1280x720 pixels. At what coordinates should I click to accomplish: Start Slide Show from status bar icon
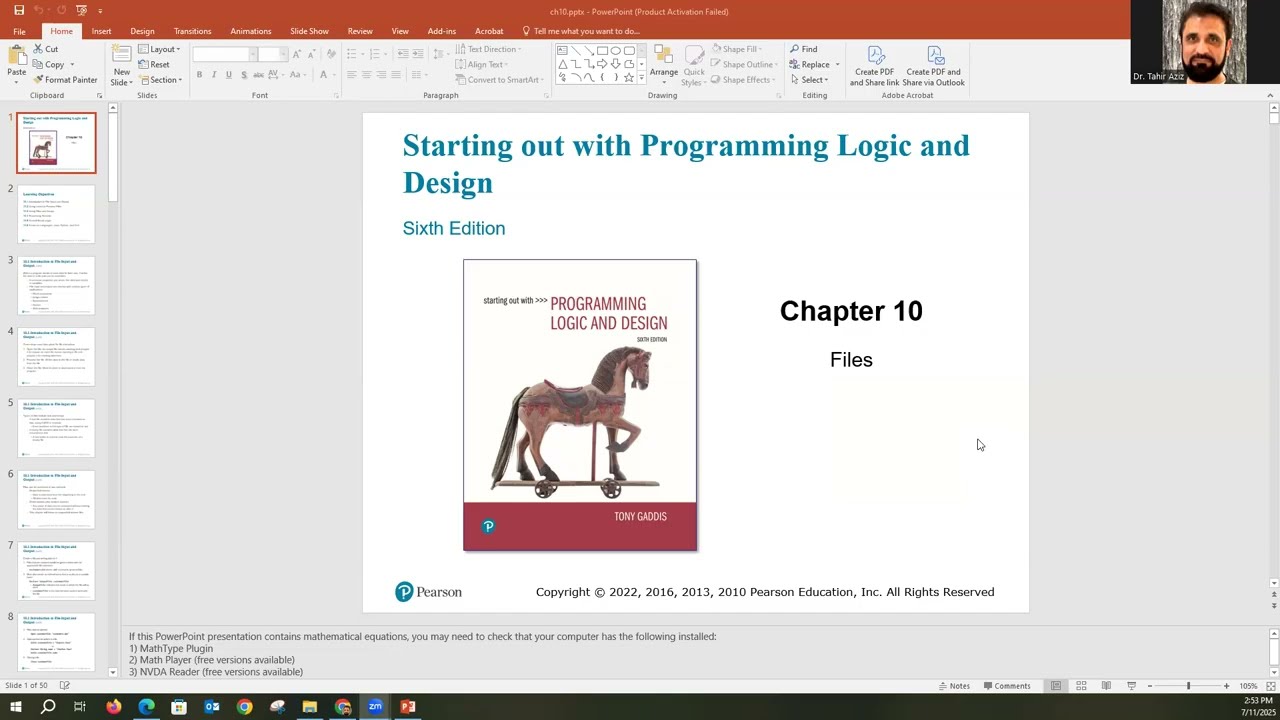pos(1131,686)
